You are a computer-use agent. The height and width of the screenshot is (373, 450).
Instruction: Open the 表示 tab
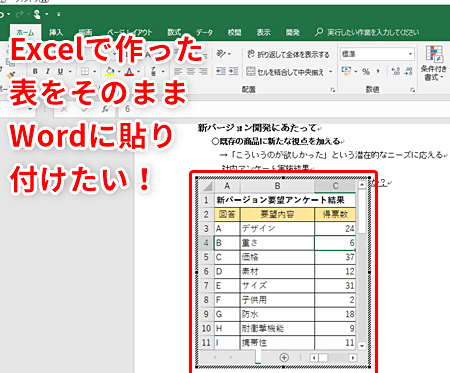[263, 32]
